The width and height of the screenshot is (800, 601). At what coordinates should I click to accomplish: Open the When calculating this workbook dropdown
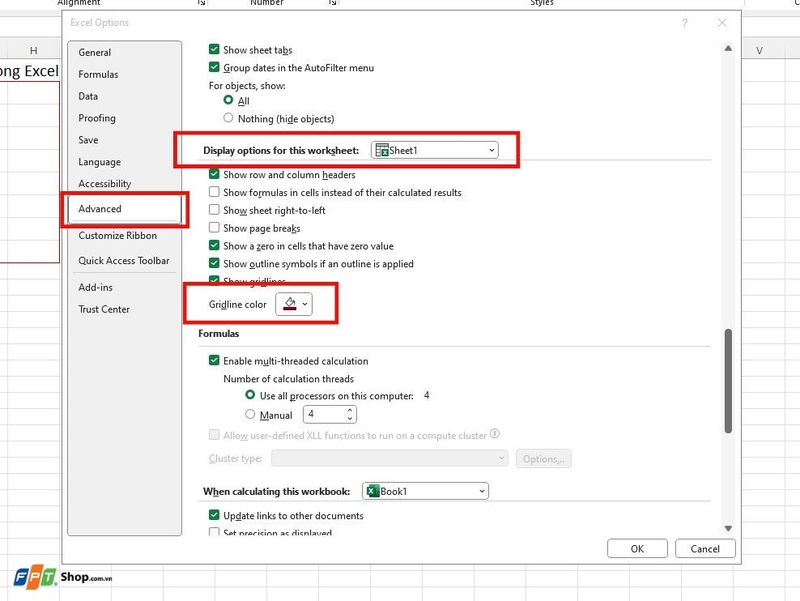pyautogui.click(x=480, y=491)
